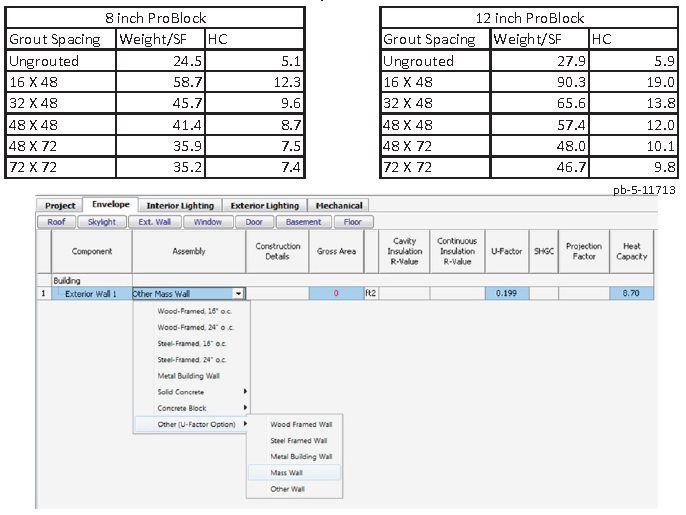Click the Building tree row
Screen dimensions: 686x515
67,280
